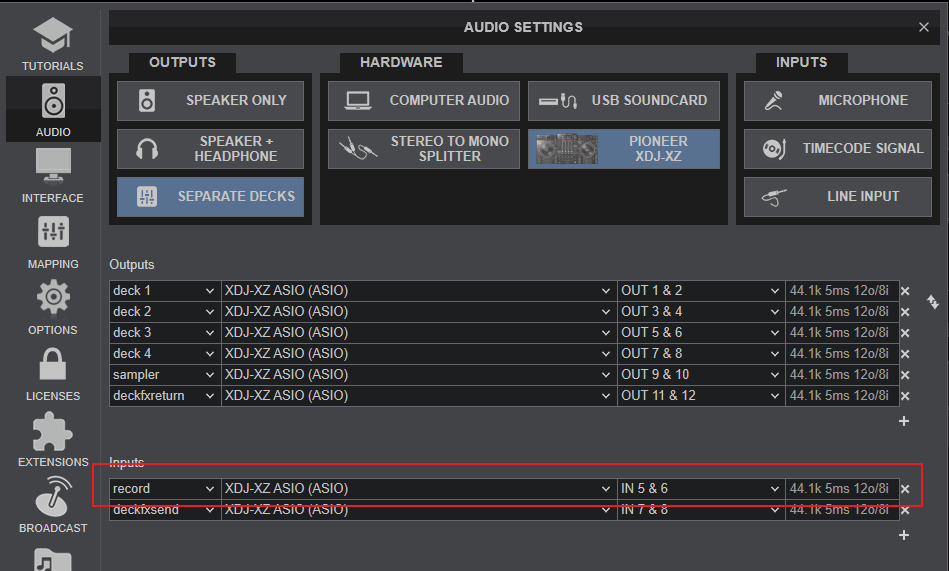Choose Speaker + Headphone output preset

click(x=210, y=148)
